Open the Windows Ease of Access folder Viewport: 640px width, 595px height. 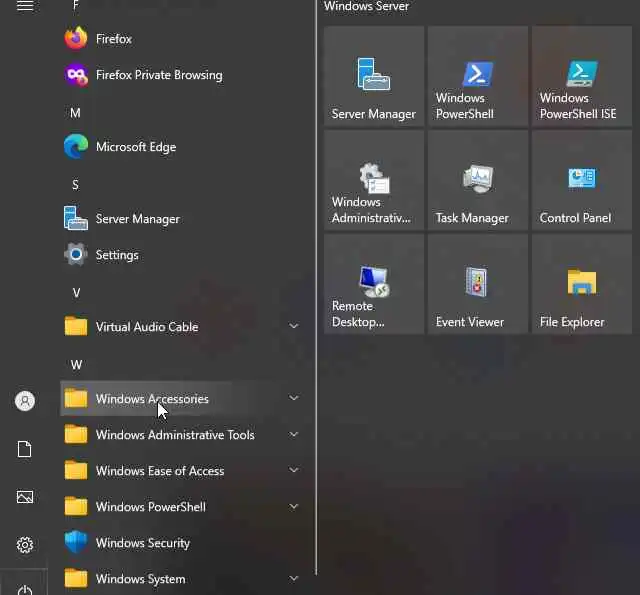coord(180,471)
